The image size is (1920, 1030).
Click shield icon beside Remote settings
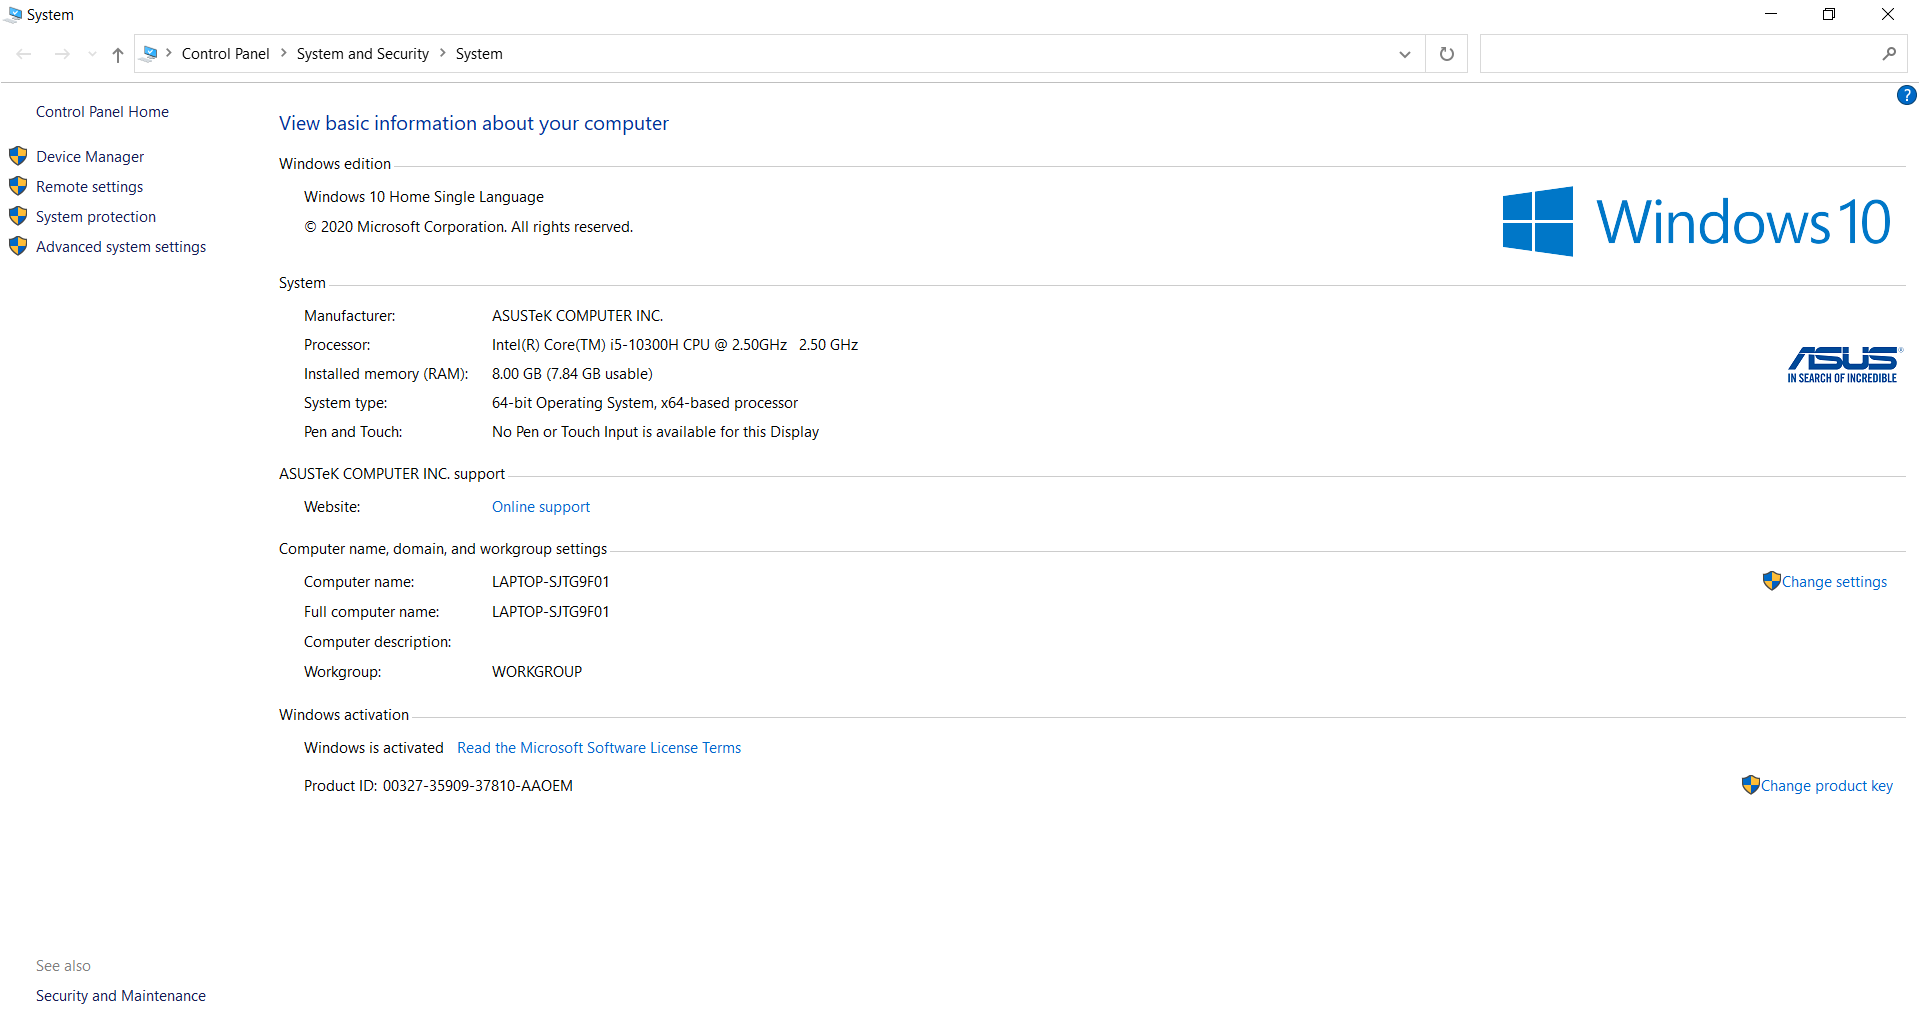point(18,186)
